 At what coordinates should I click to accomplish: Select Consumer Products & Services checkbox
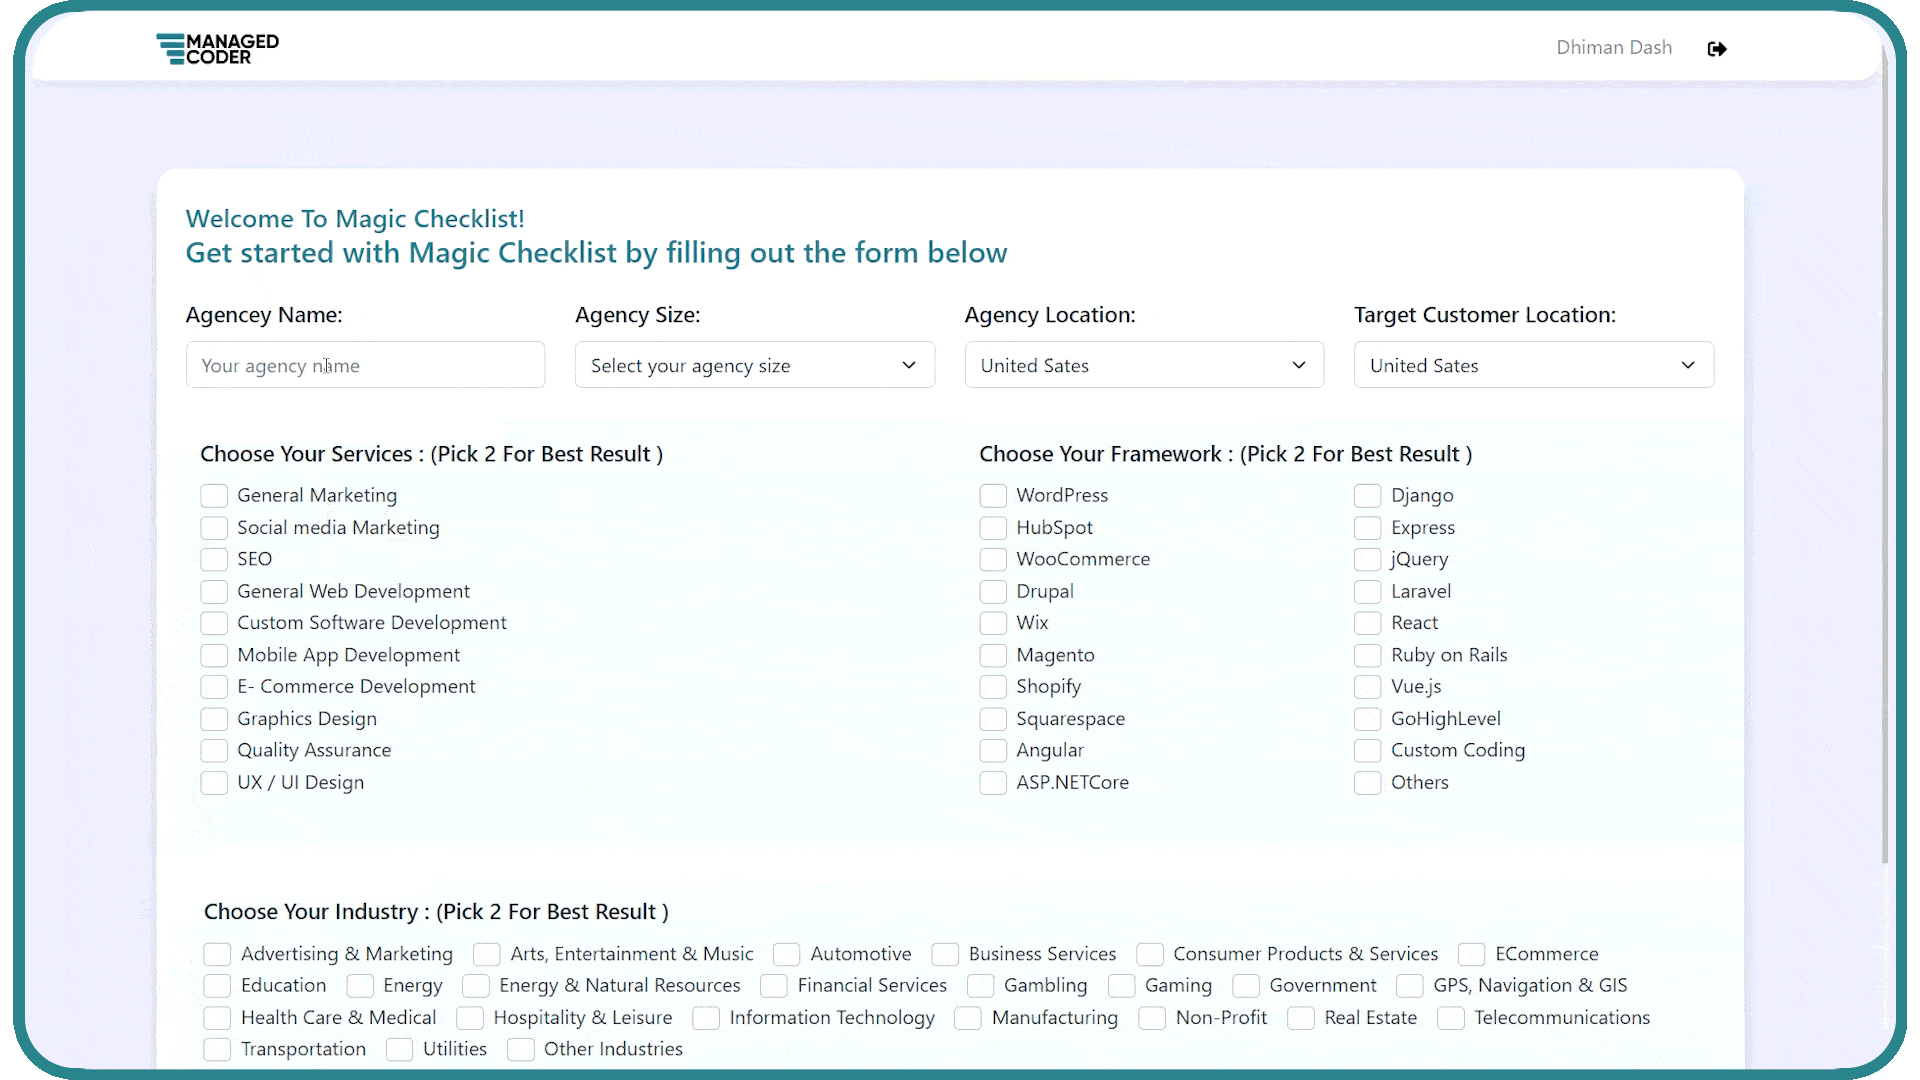pos(1150,955)
